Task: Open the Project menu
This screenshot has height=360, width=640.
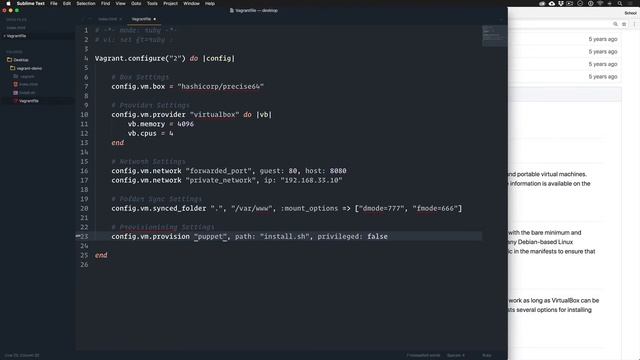Action: click(x=170, y=3)
